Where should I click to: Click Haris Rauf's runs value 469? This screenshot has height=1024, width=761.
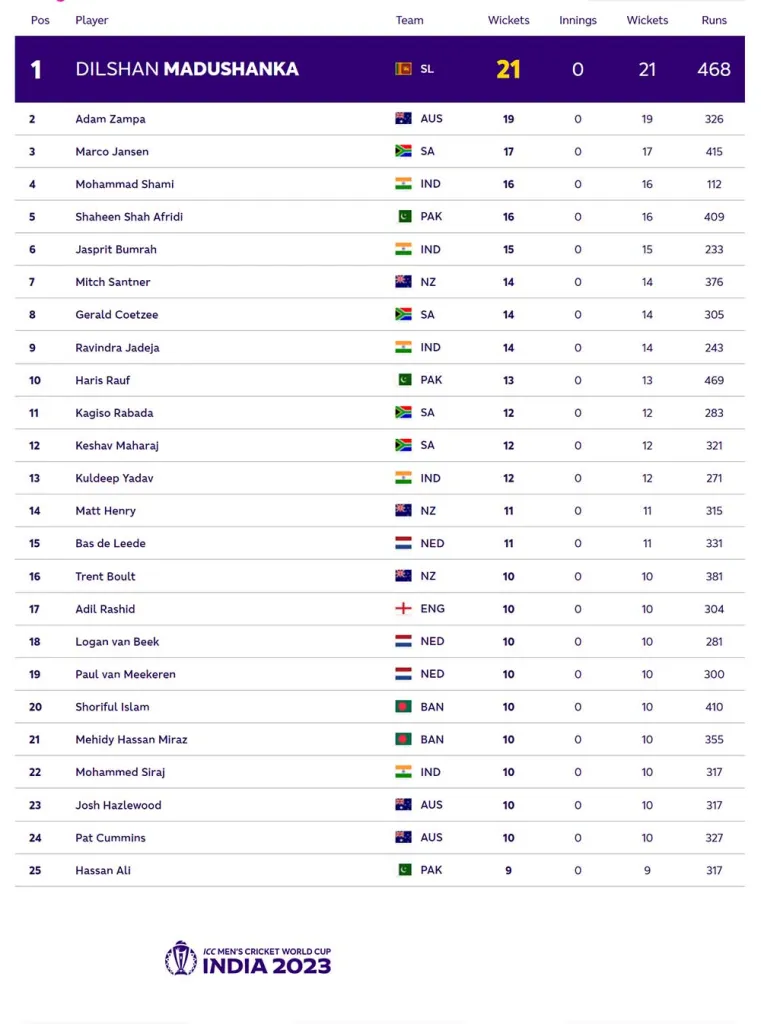coord(714,380)
